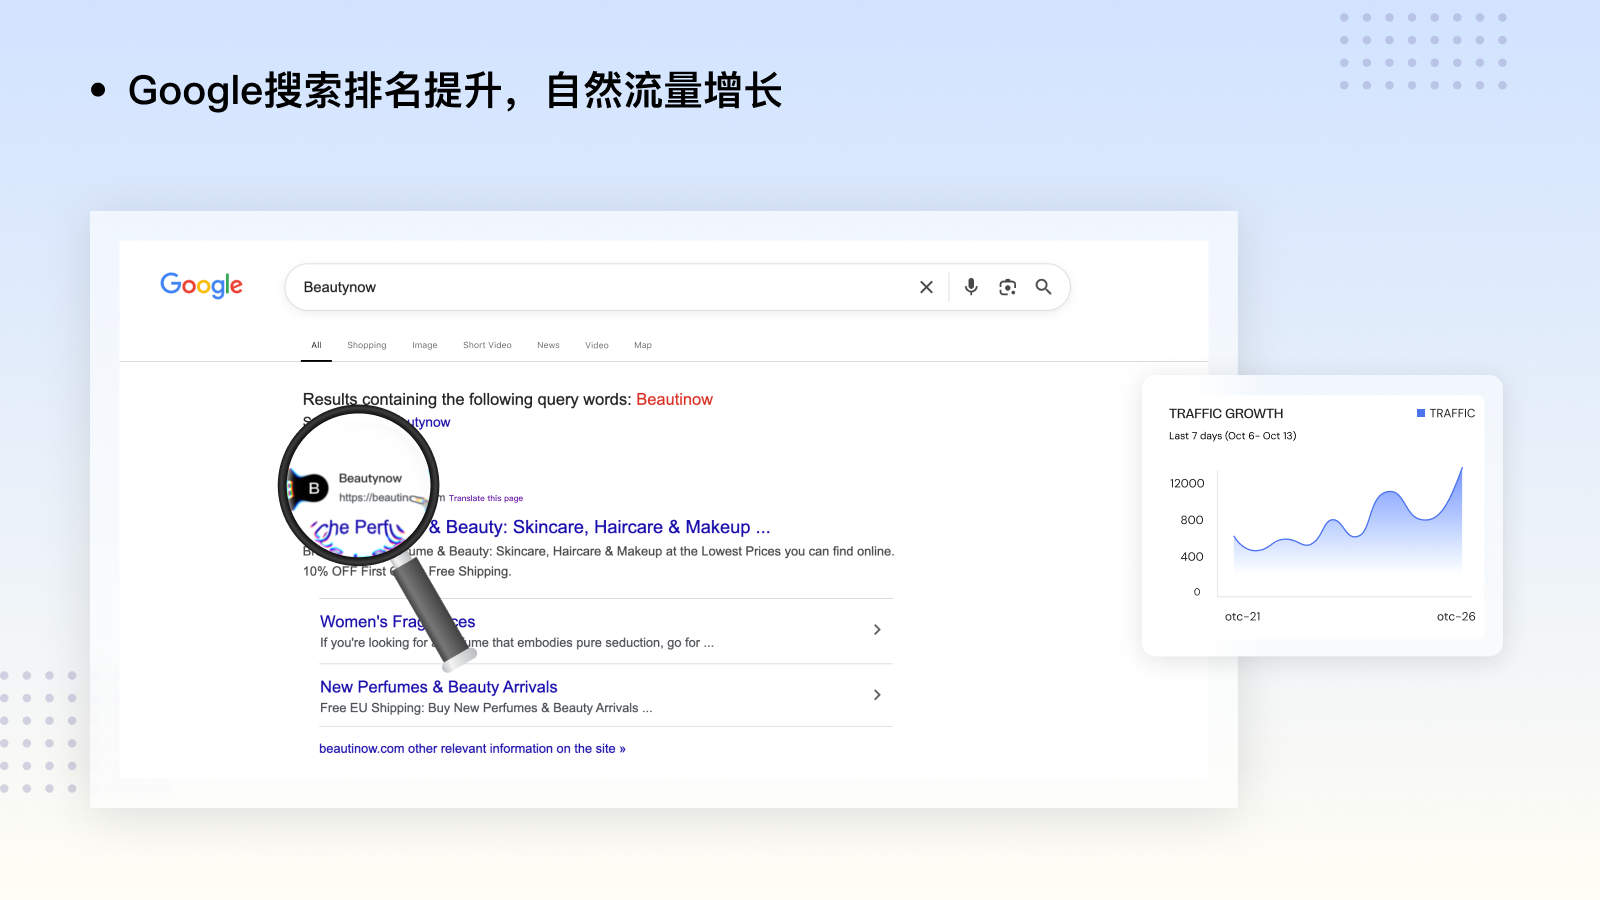Viewport: 1600px width, 900px height.
Task: Click the otc-21 axis label
Action: (1243, 616)
